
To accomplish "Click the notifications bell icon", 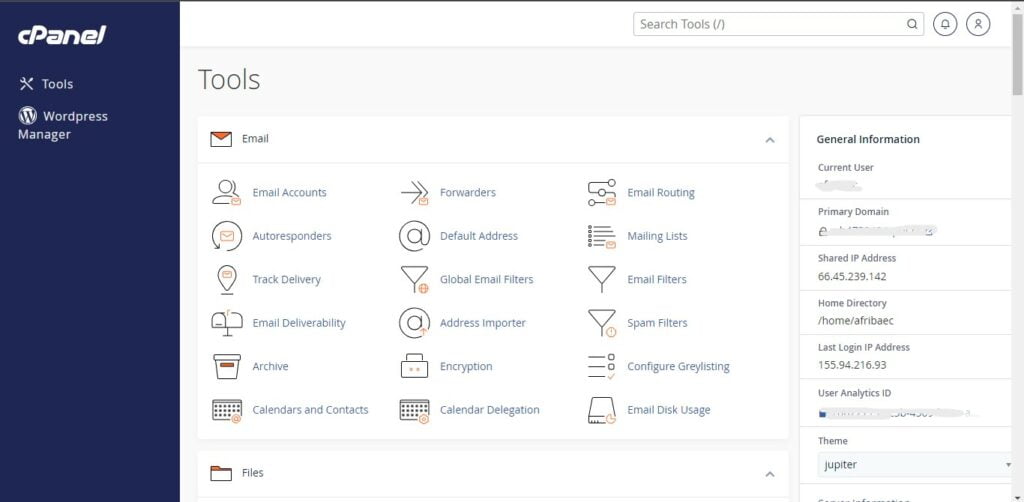I will pyautogui.click(x=945, y=24).
